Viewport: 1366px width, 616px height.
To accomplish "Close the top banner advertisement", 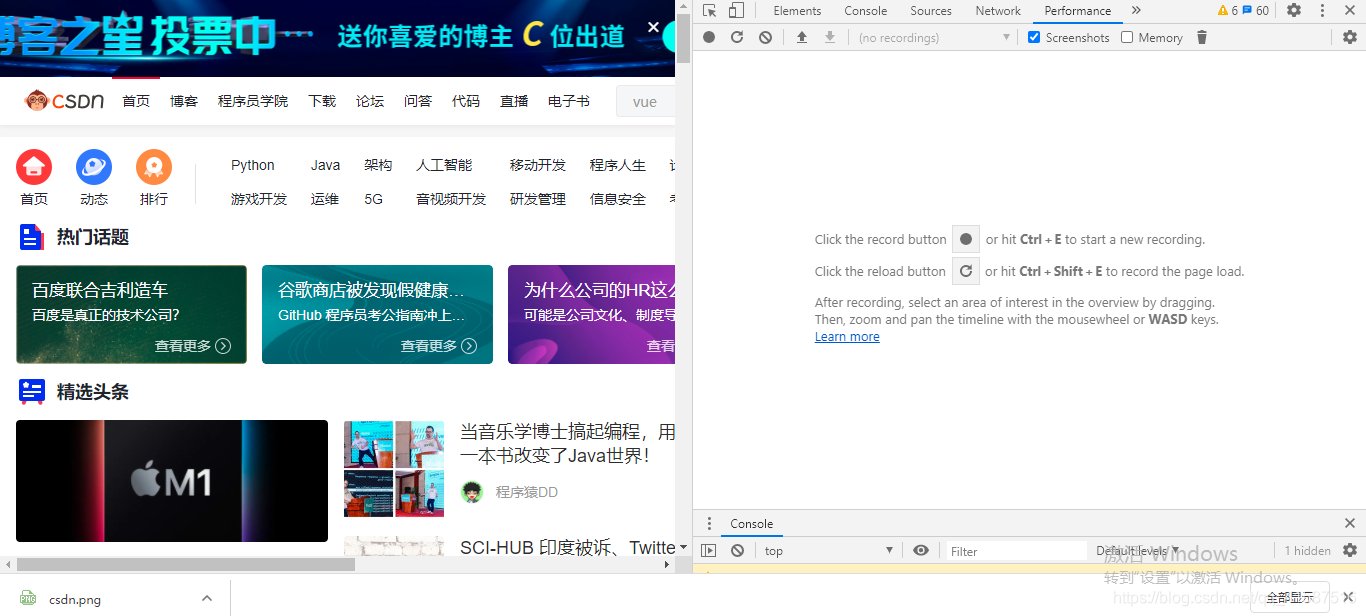I will point(654,27).
